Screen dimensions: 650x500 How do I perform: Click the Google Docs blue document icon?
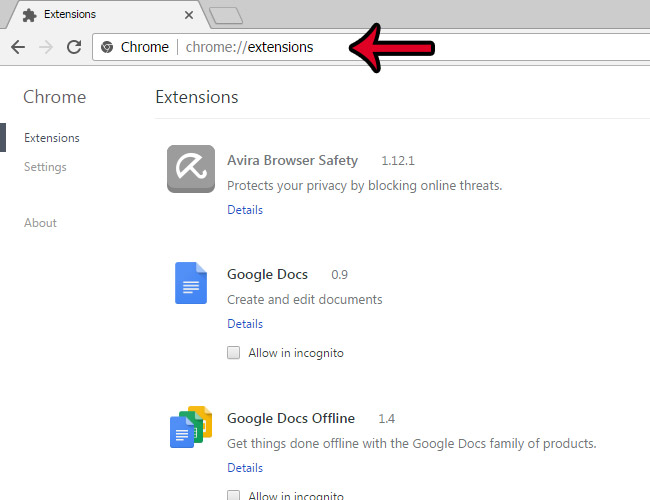[191, 283]
